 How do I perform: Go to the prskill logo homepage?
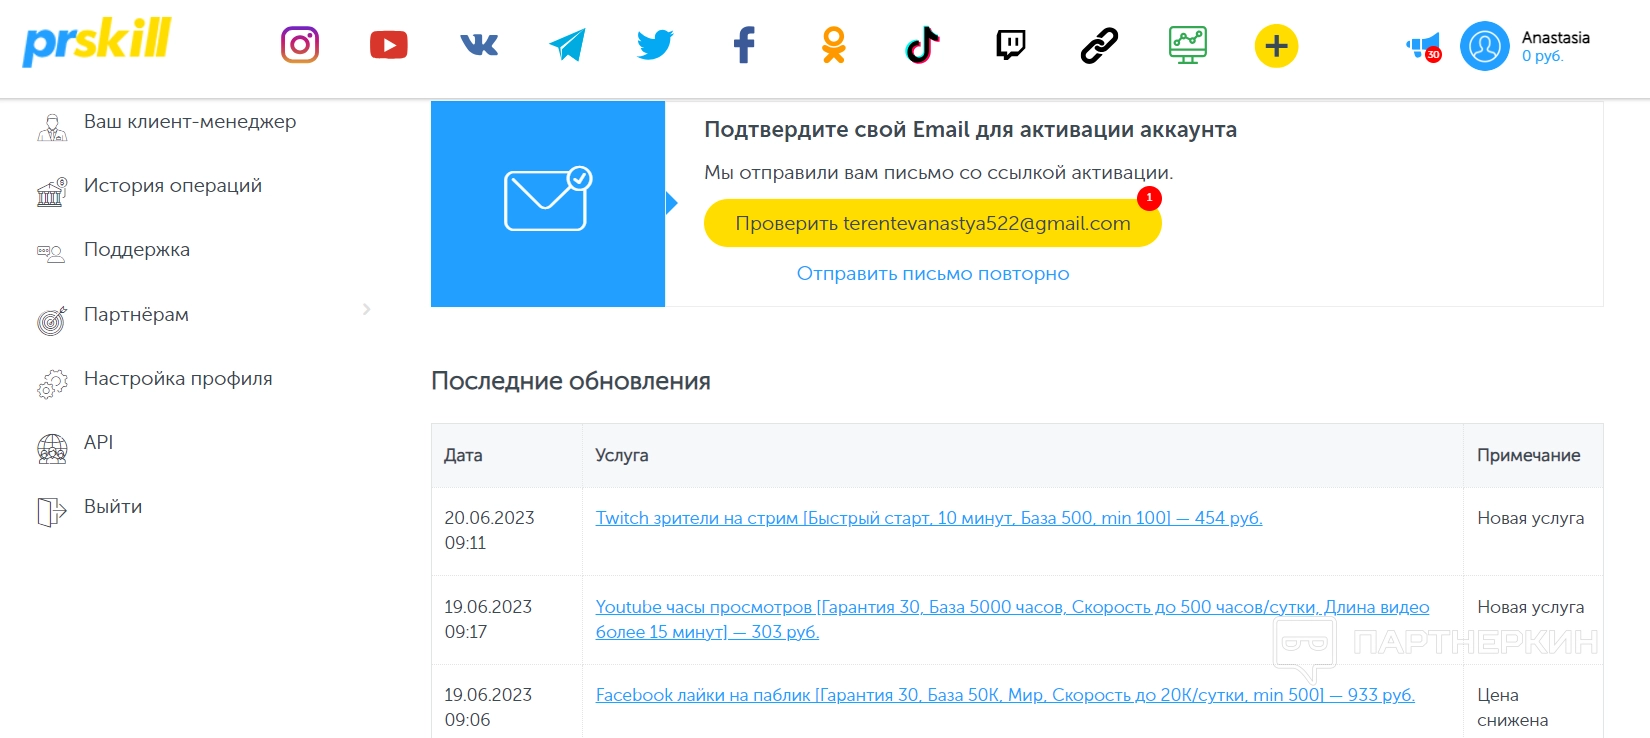tap(97, 42)
